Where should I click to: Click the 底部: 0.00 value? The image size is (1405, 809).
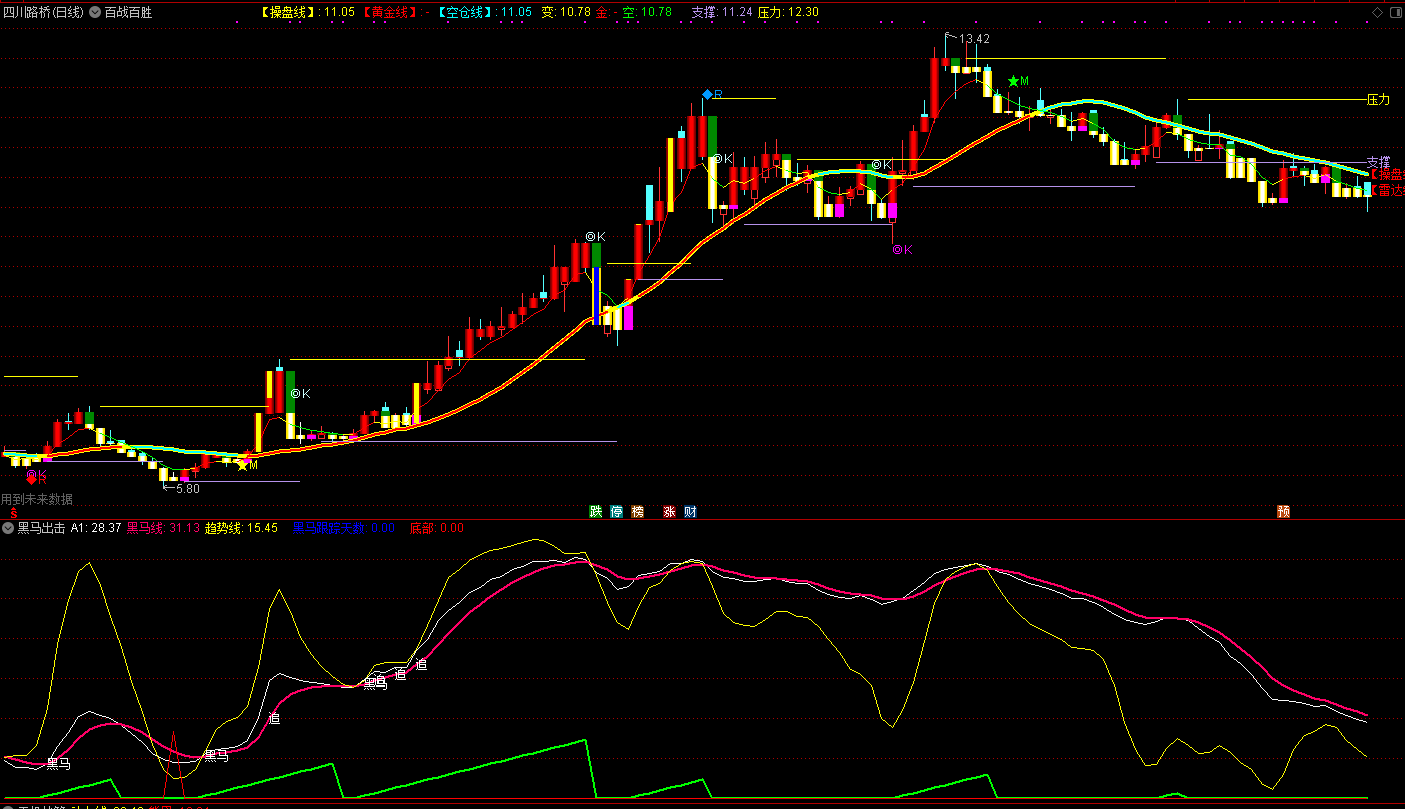point(437,528)
